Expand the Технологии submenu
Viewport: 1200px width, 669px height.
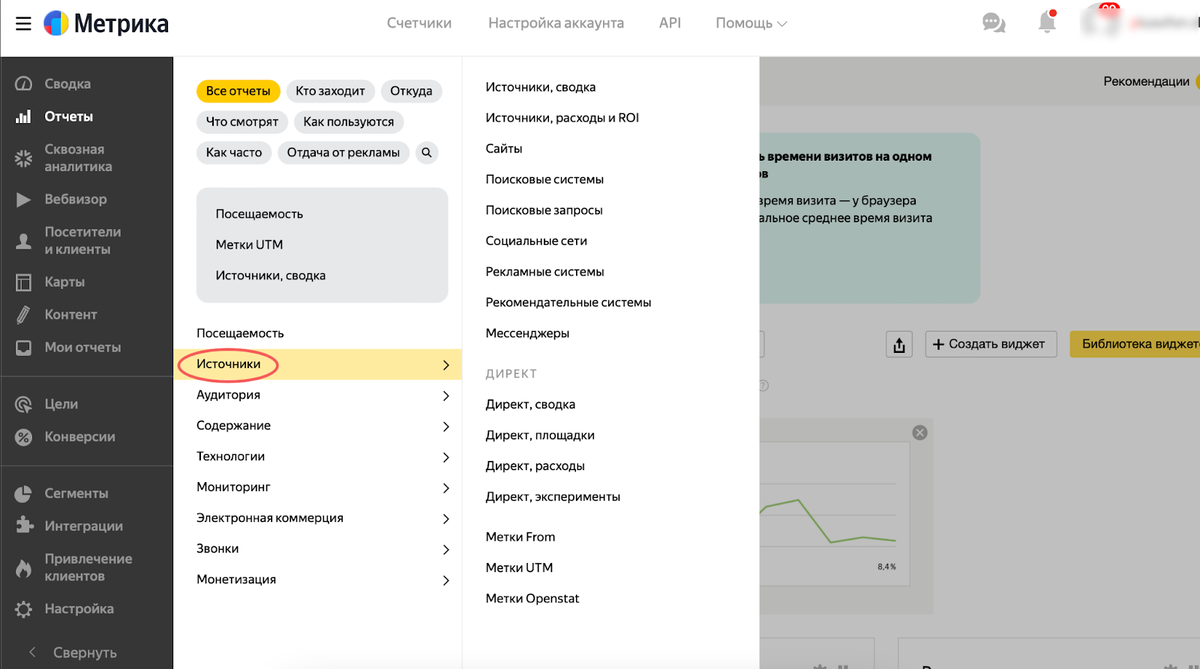317,456
